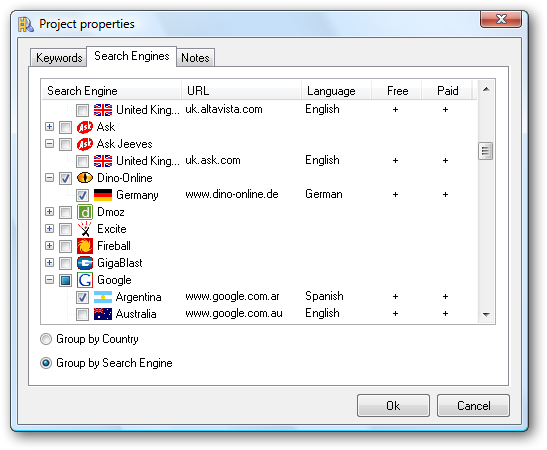Confirm with the Ok button

click(x=393, y=406)
